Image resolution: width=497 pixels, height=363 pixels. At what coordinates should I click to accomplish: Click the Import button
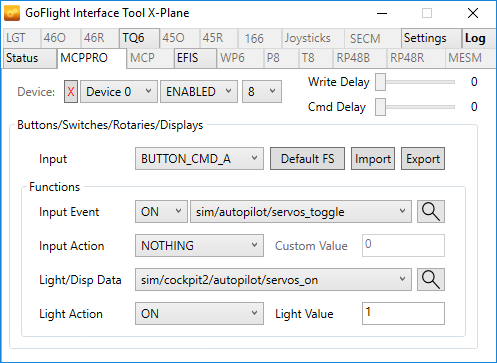[x=373, y=159]
